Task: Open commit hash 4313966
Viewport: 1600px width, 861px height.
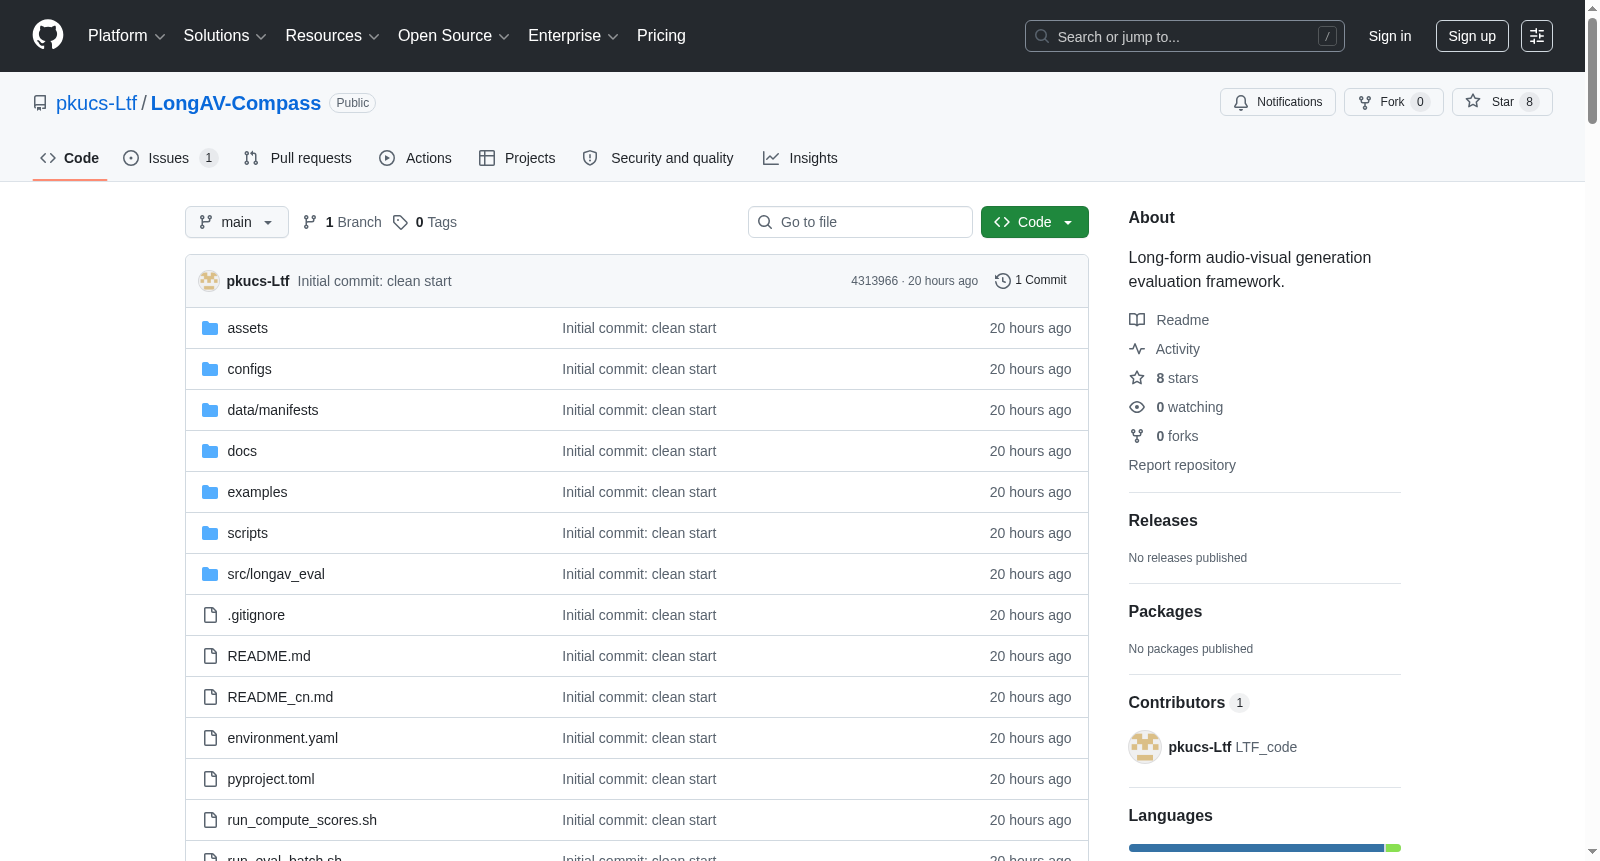Action: 874,281
